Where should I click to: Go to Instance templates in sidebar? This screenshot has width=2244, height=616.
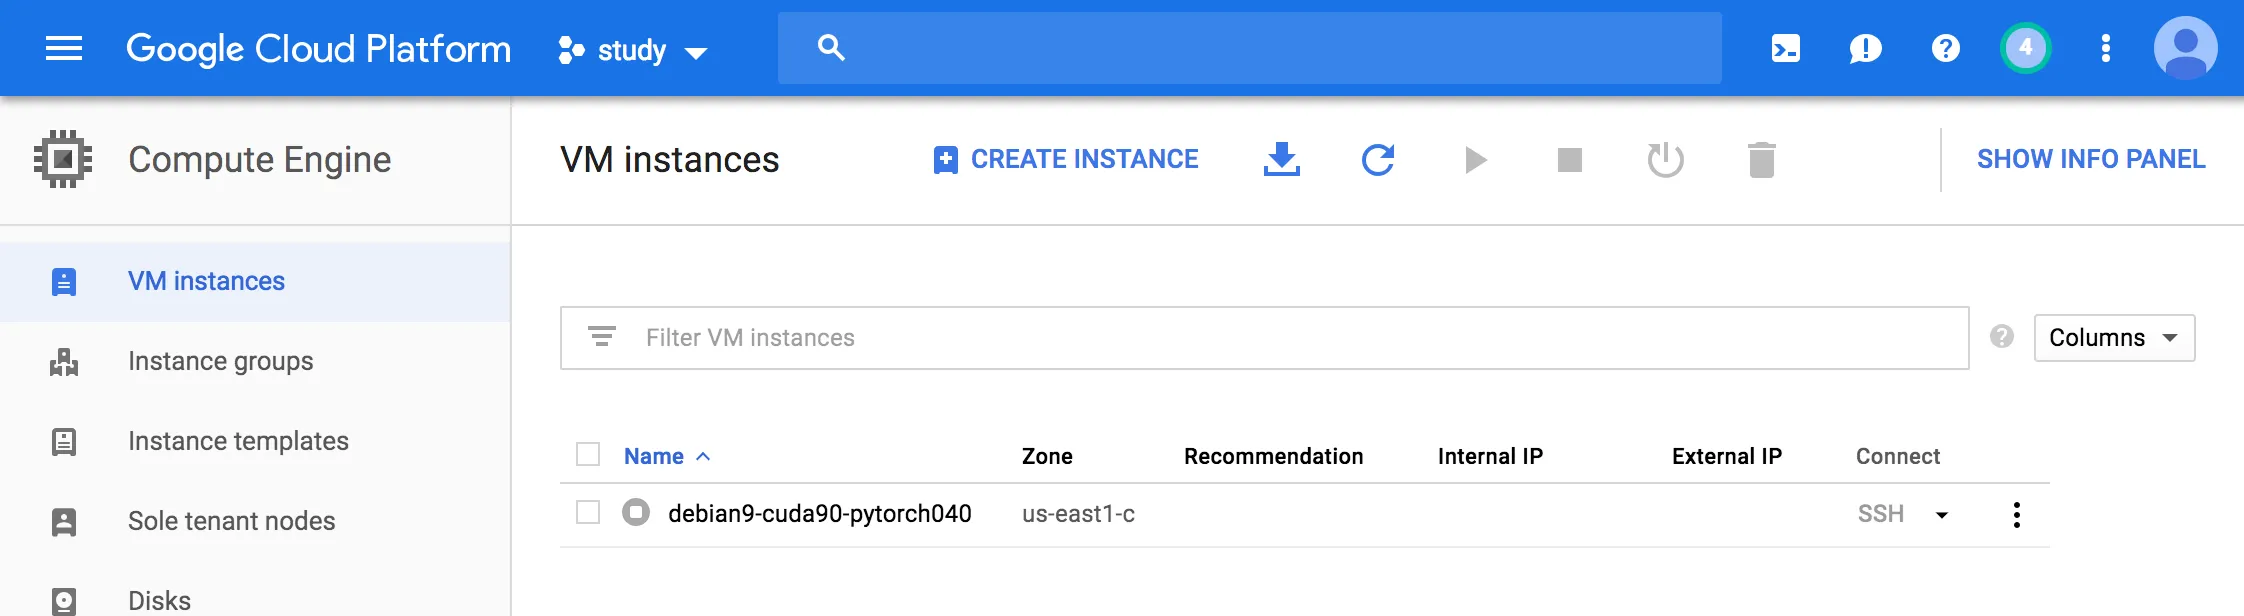click(238, 441)
